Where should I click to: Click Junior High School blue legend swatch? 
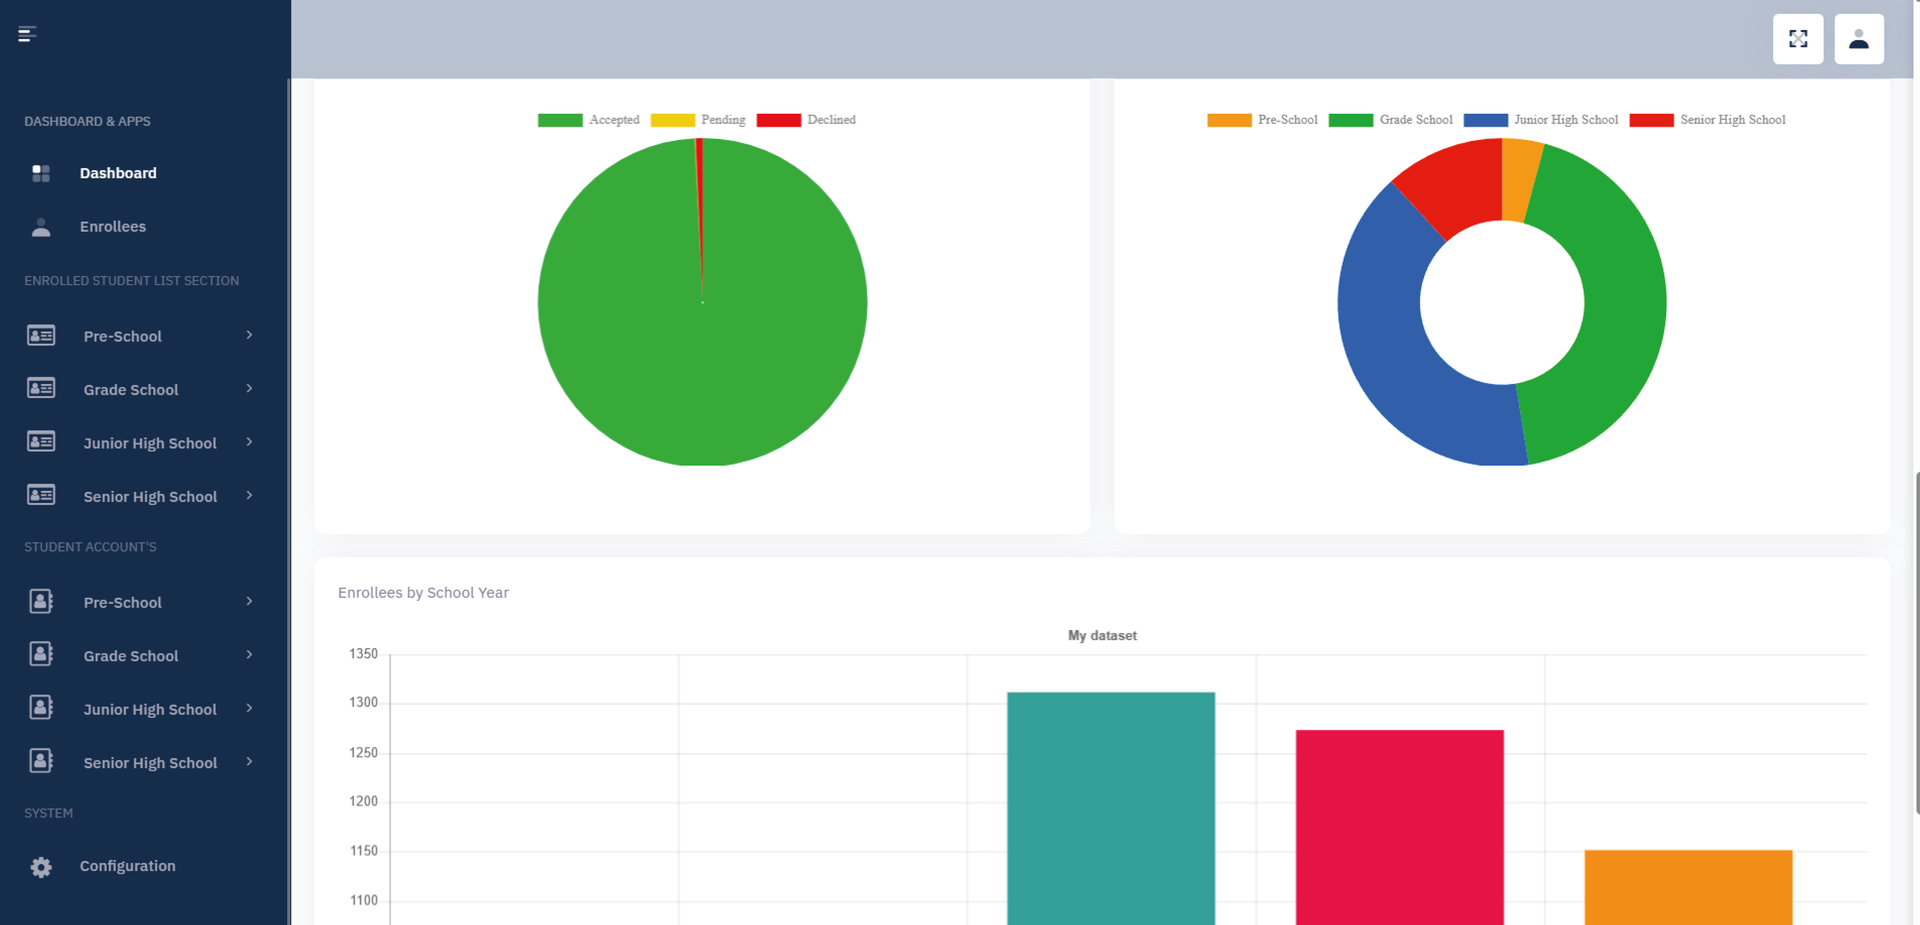pos(1485,120)
